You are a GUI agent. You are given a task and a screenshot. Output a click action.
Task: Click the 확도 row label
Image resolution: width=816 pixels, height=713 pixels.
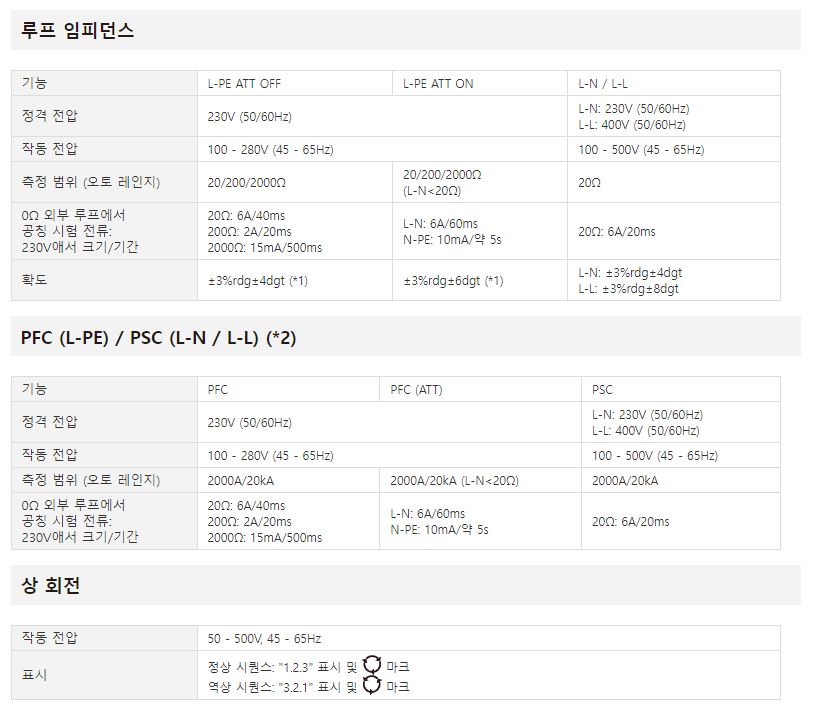(34, 280)
